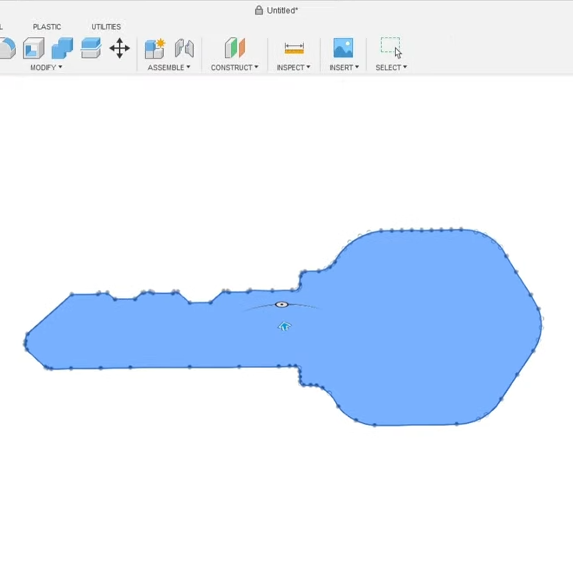Click the lock icon beside Untitled
The image size is (573, 573).
[x=259, y=10]
